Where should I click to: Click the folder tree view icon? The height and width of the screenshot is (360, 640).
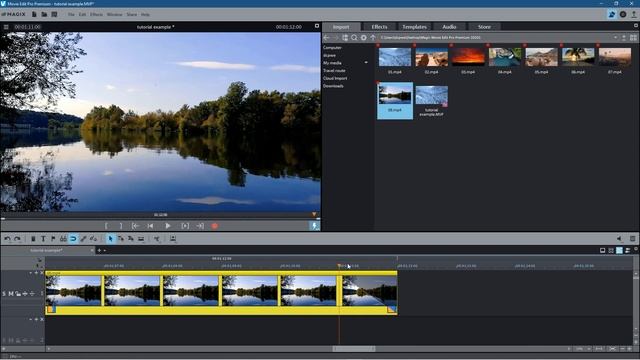[345, 38]
